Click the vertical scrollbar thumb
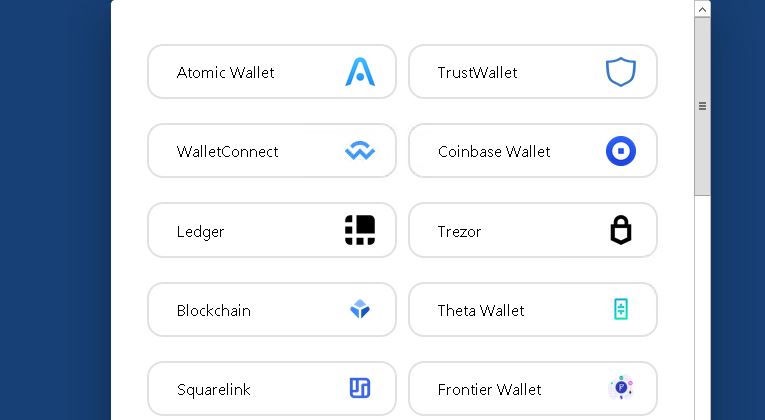 coord(702,106)
